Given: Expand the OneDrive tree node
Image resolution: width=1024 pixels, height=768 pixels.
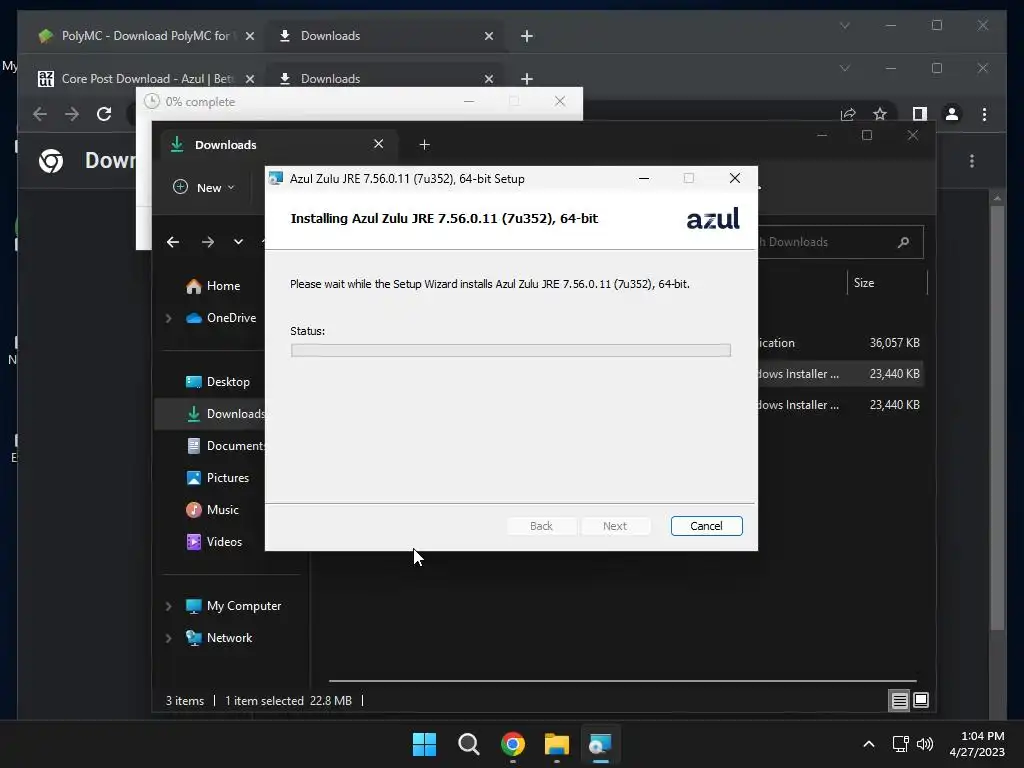Looking at the screenshot, I should pos(168,318).
